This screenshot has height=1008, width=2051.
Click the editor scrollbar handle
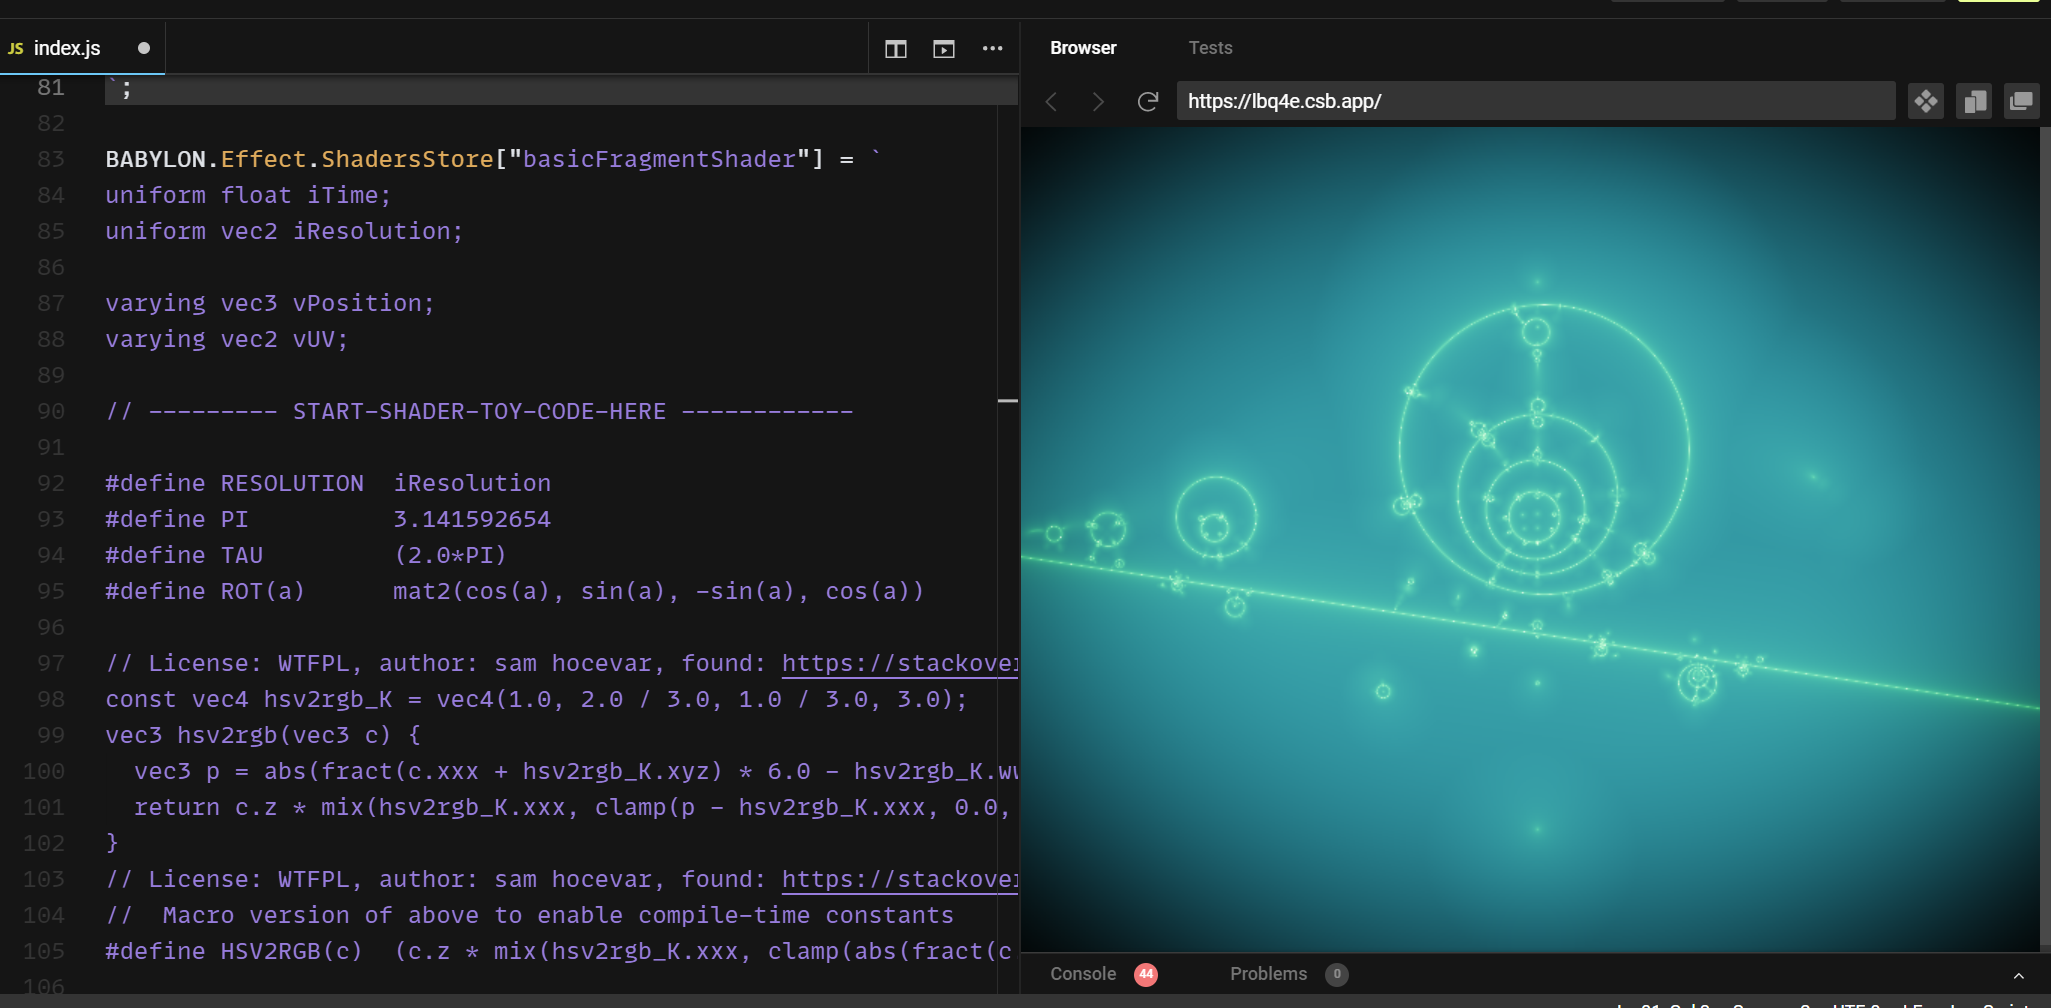tap(1010, 400)
